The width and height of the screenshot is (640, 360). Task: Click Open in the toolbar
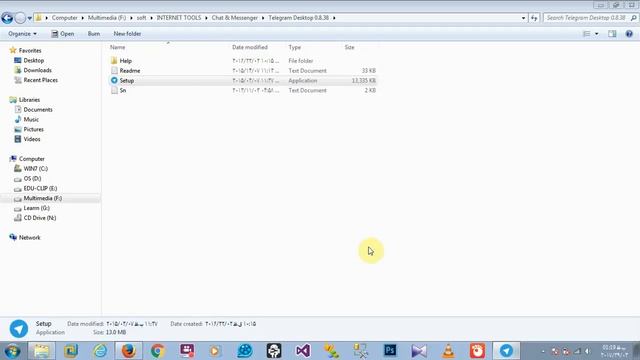(x=62, y=34)
